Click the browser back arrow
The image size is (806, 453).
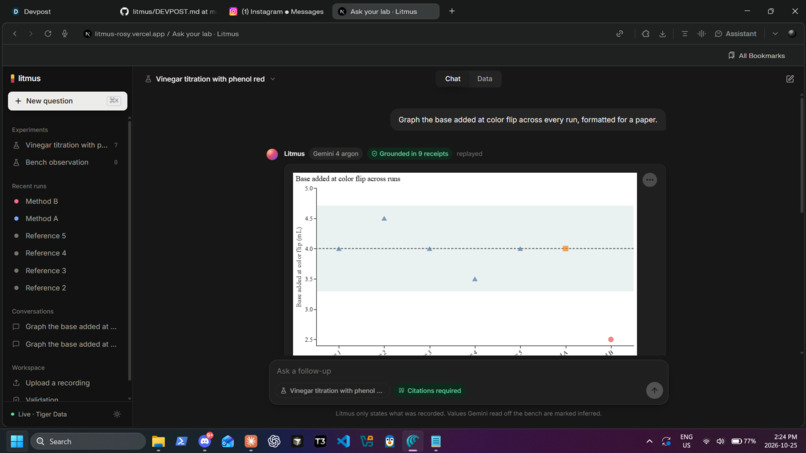(x=15, y=34)
